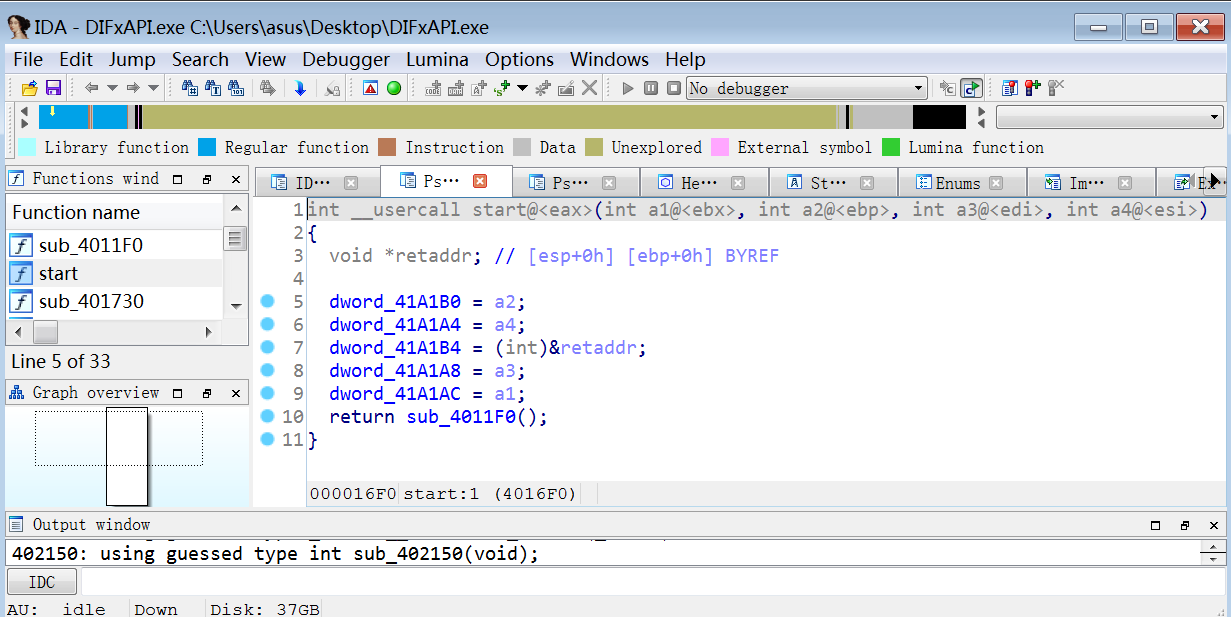Click the asterisk array icon
1231x617 pixels.
point(543,88)
